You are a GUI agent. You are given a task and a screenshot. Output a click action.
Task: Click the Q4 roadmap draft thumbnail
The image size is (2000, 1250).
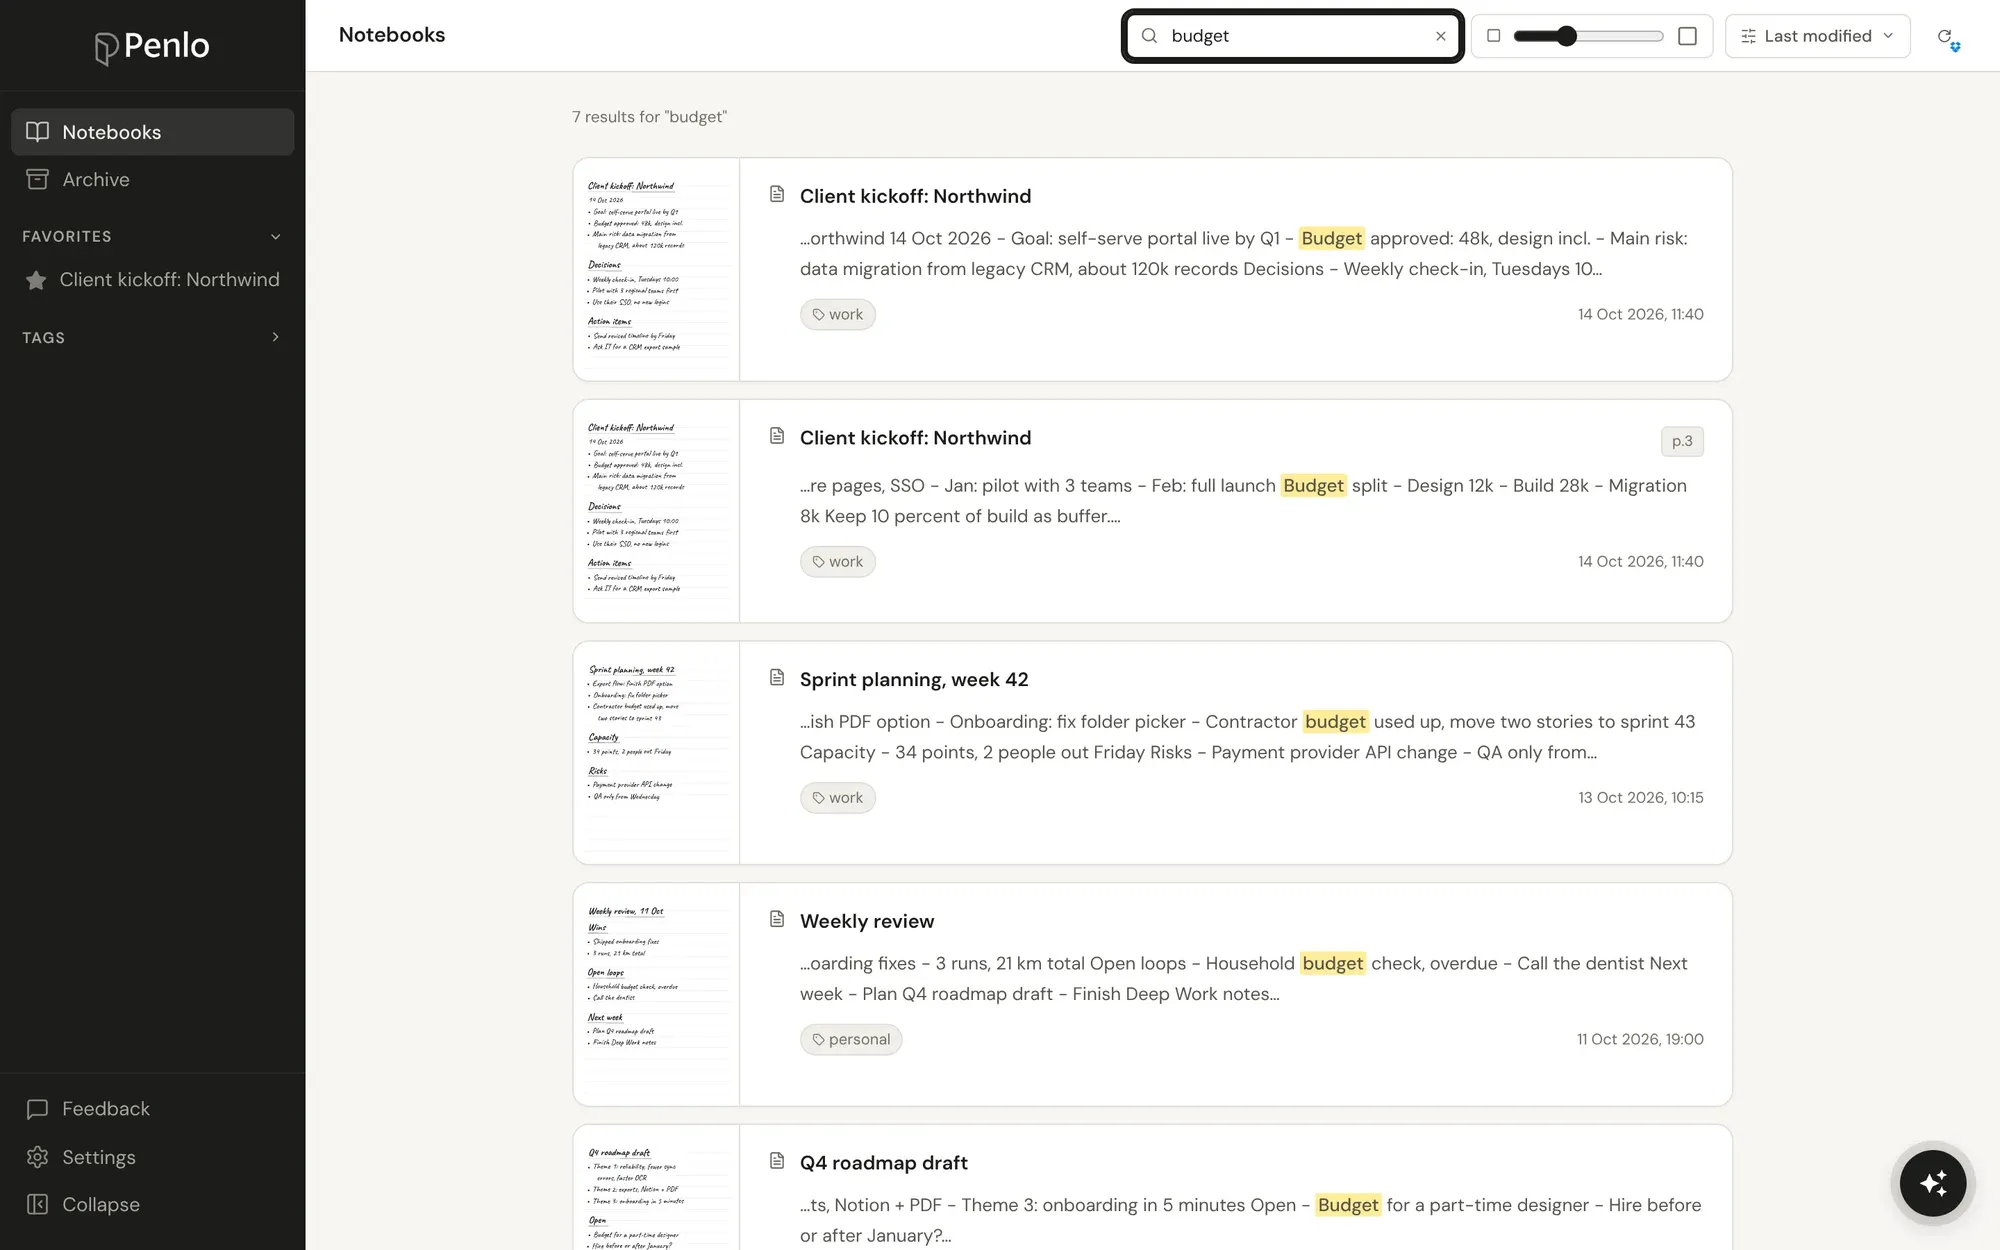(656, 1188)
